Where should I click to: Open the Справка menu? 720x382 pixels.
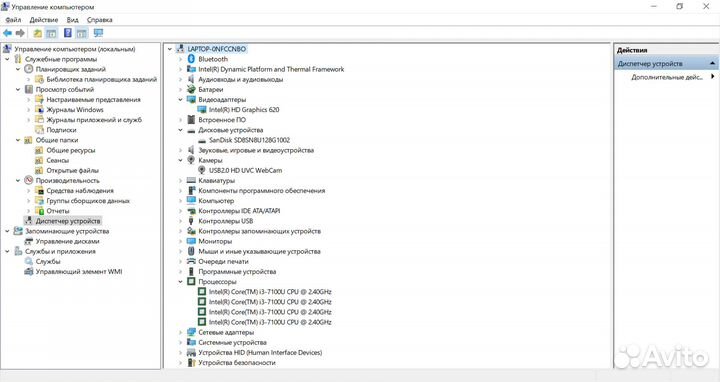click(x=100, y=20)
